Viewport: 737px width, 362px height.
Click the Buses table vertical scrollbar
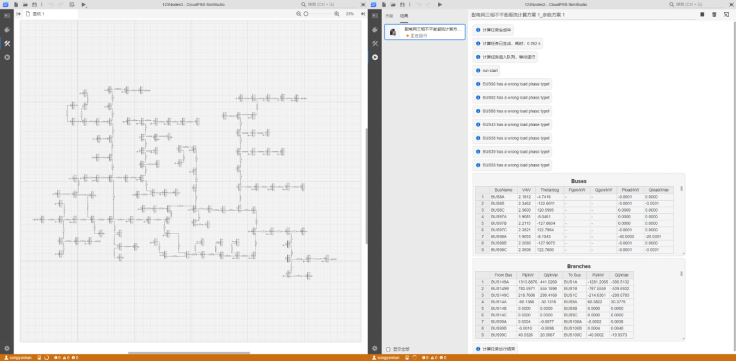pyautogui.click(x=682, y=189)
